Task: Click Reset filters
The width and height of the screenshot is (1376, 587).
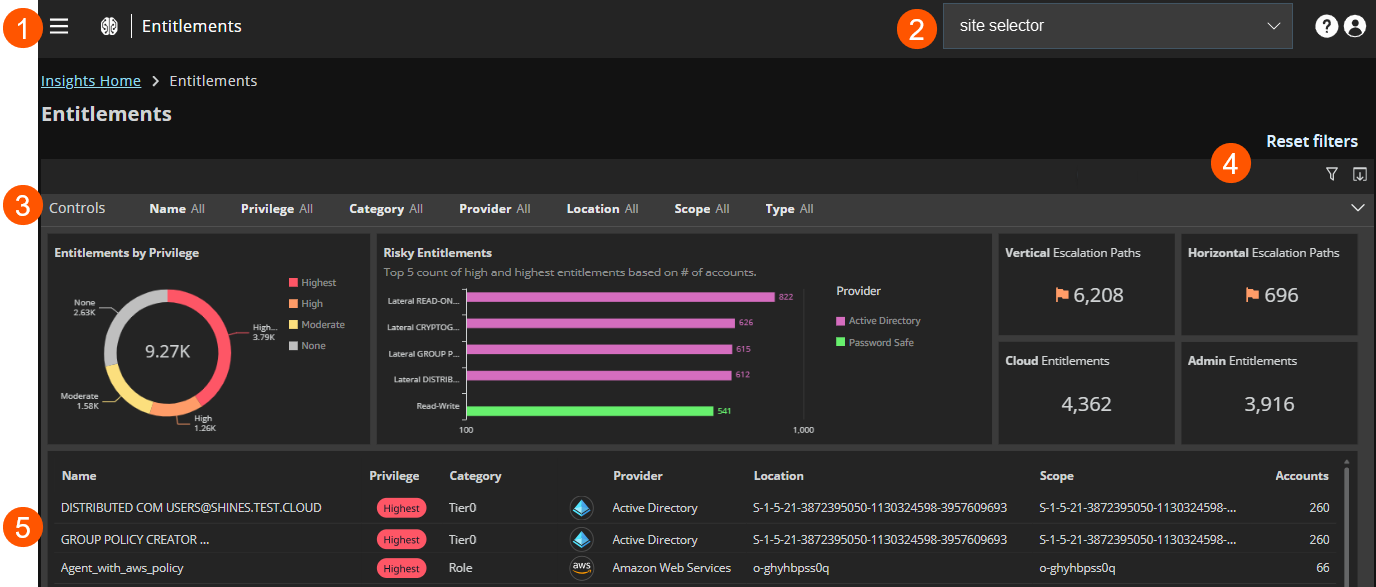Action: point(1311,141)
